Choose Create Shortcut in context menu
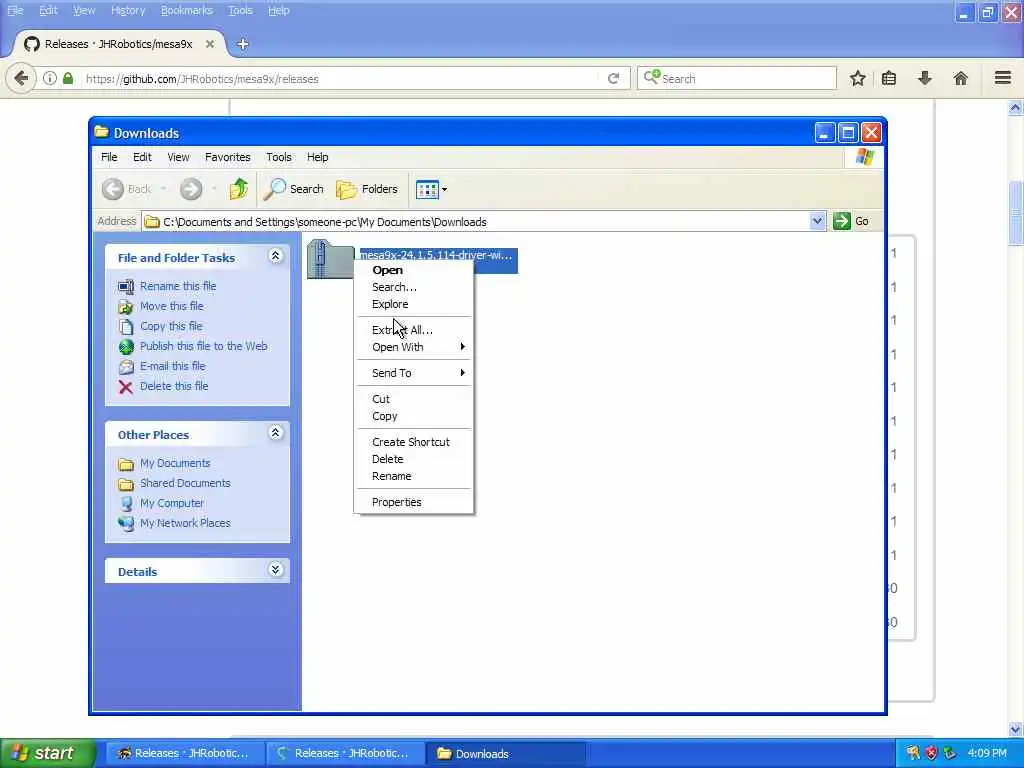This screenshot has width=1024, height=768. click(413, 442)
